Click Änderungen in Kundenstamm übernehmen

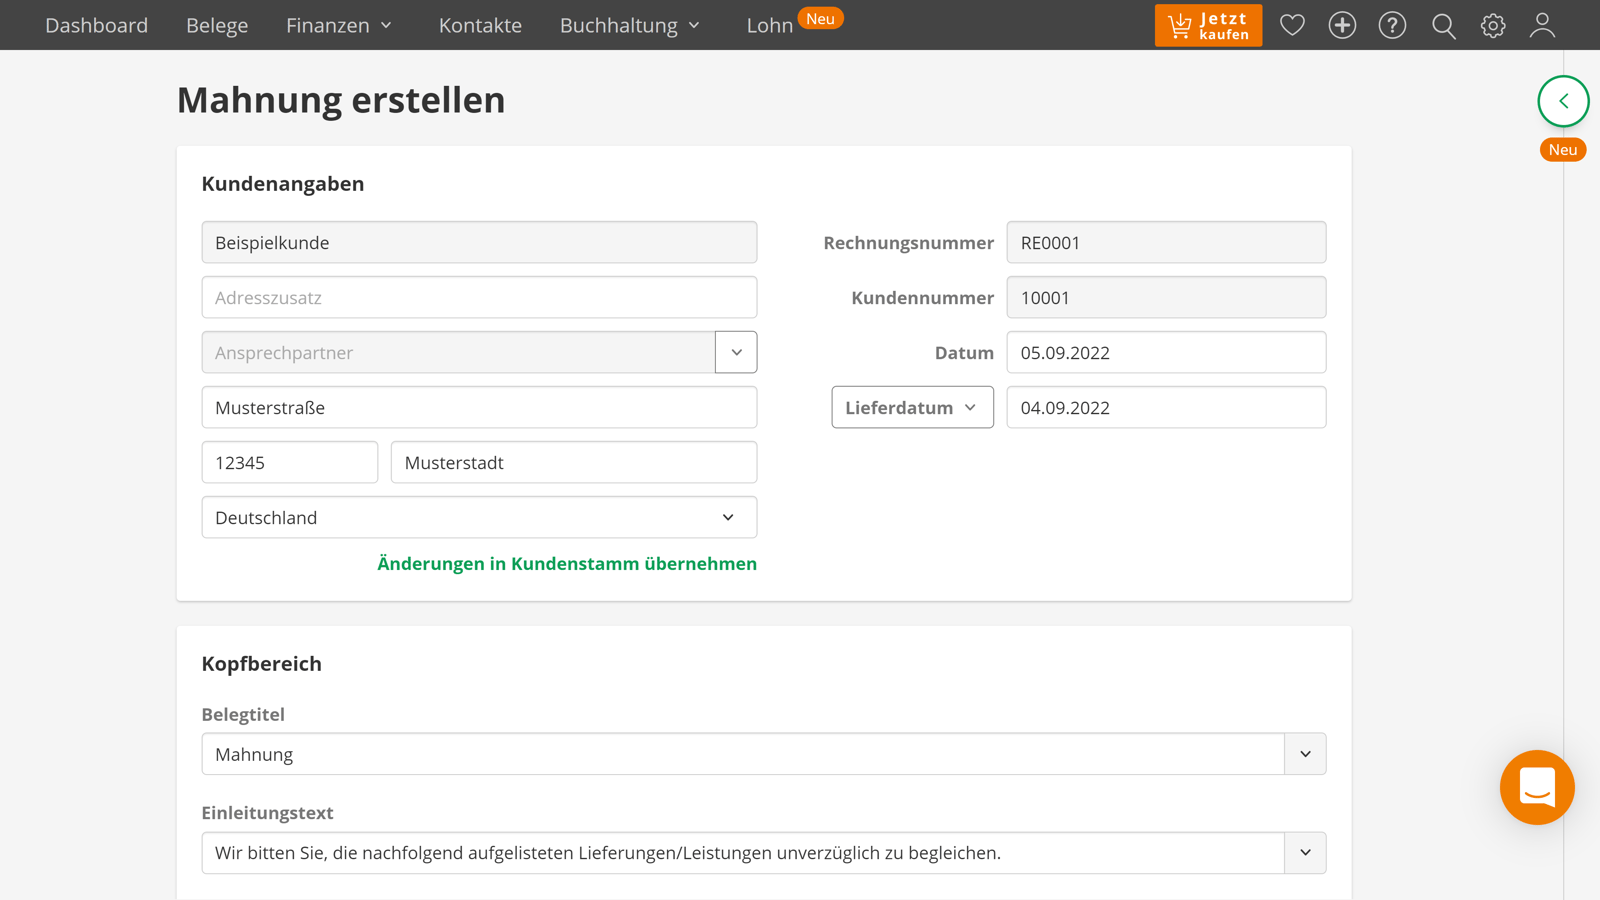[567, 564]
